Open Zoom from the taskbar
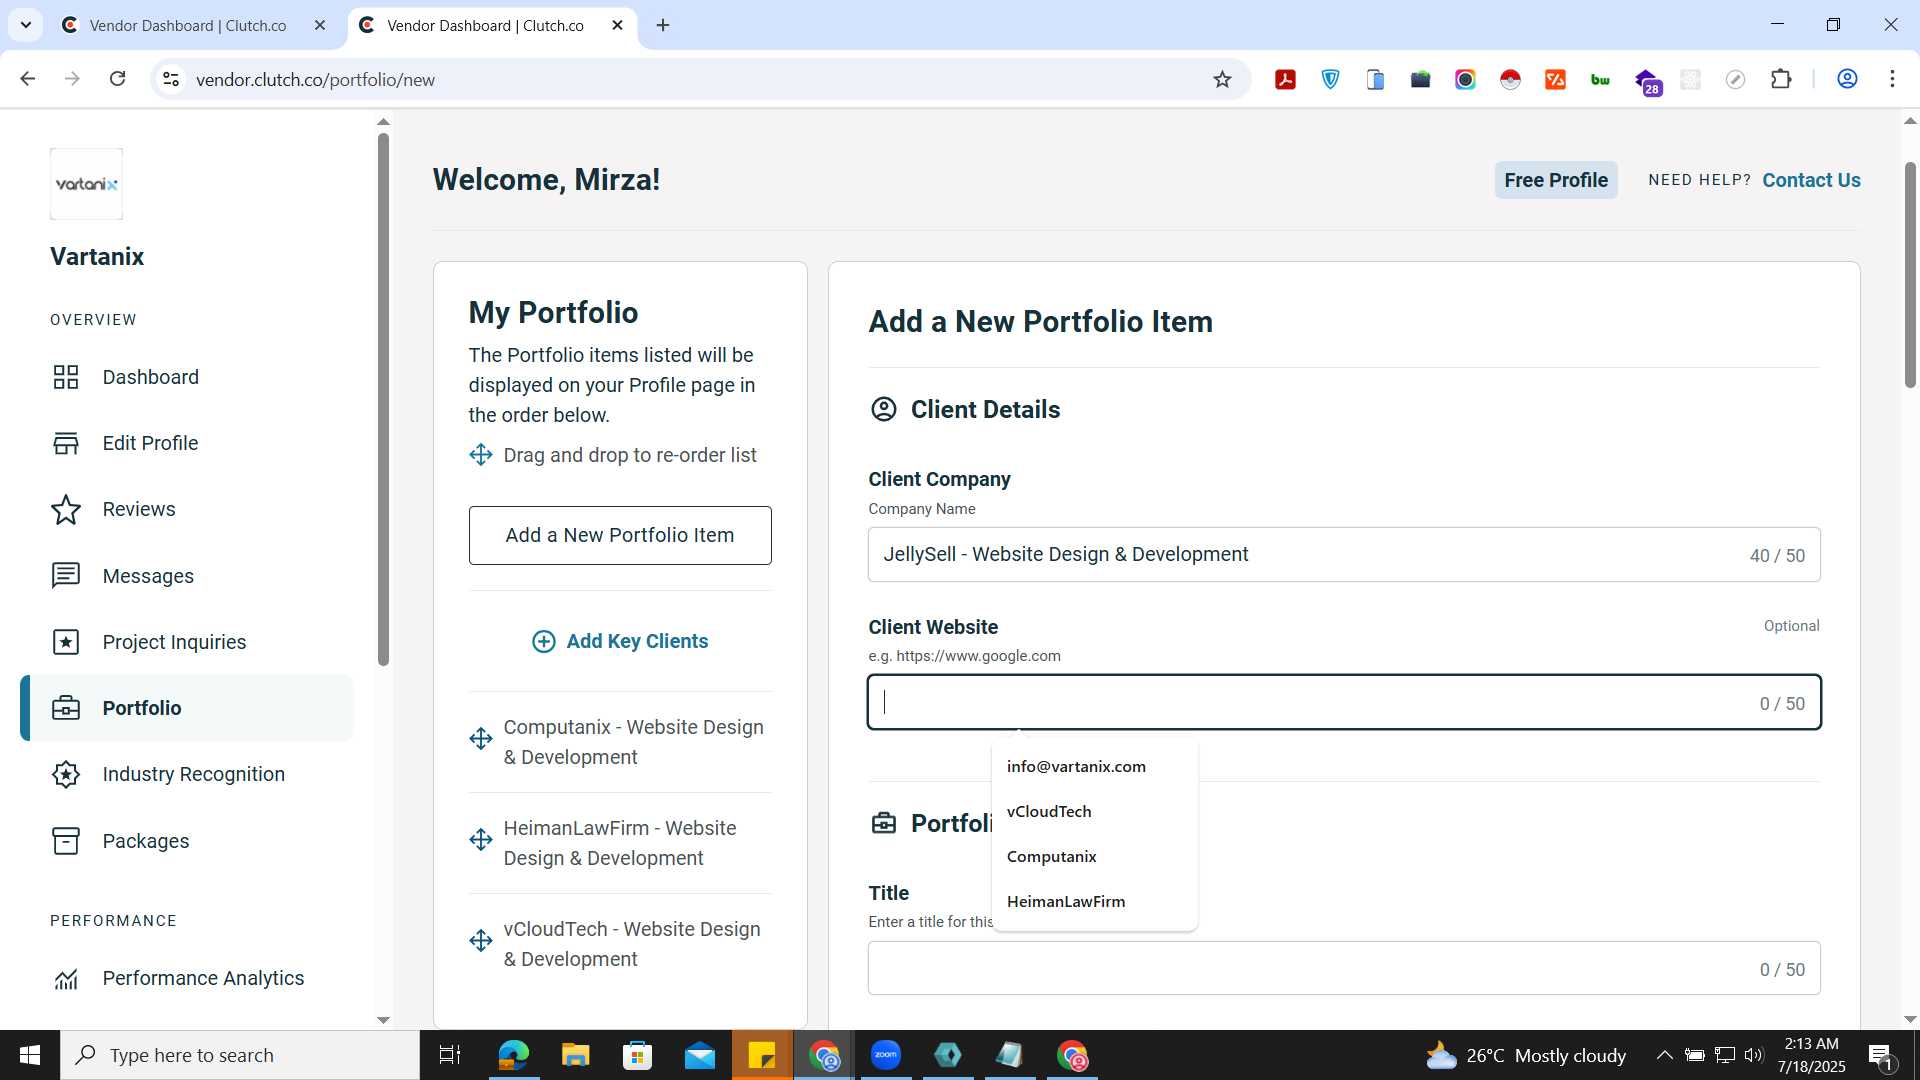1920x1080 pixels. coord(886,1055)
